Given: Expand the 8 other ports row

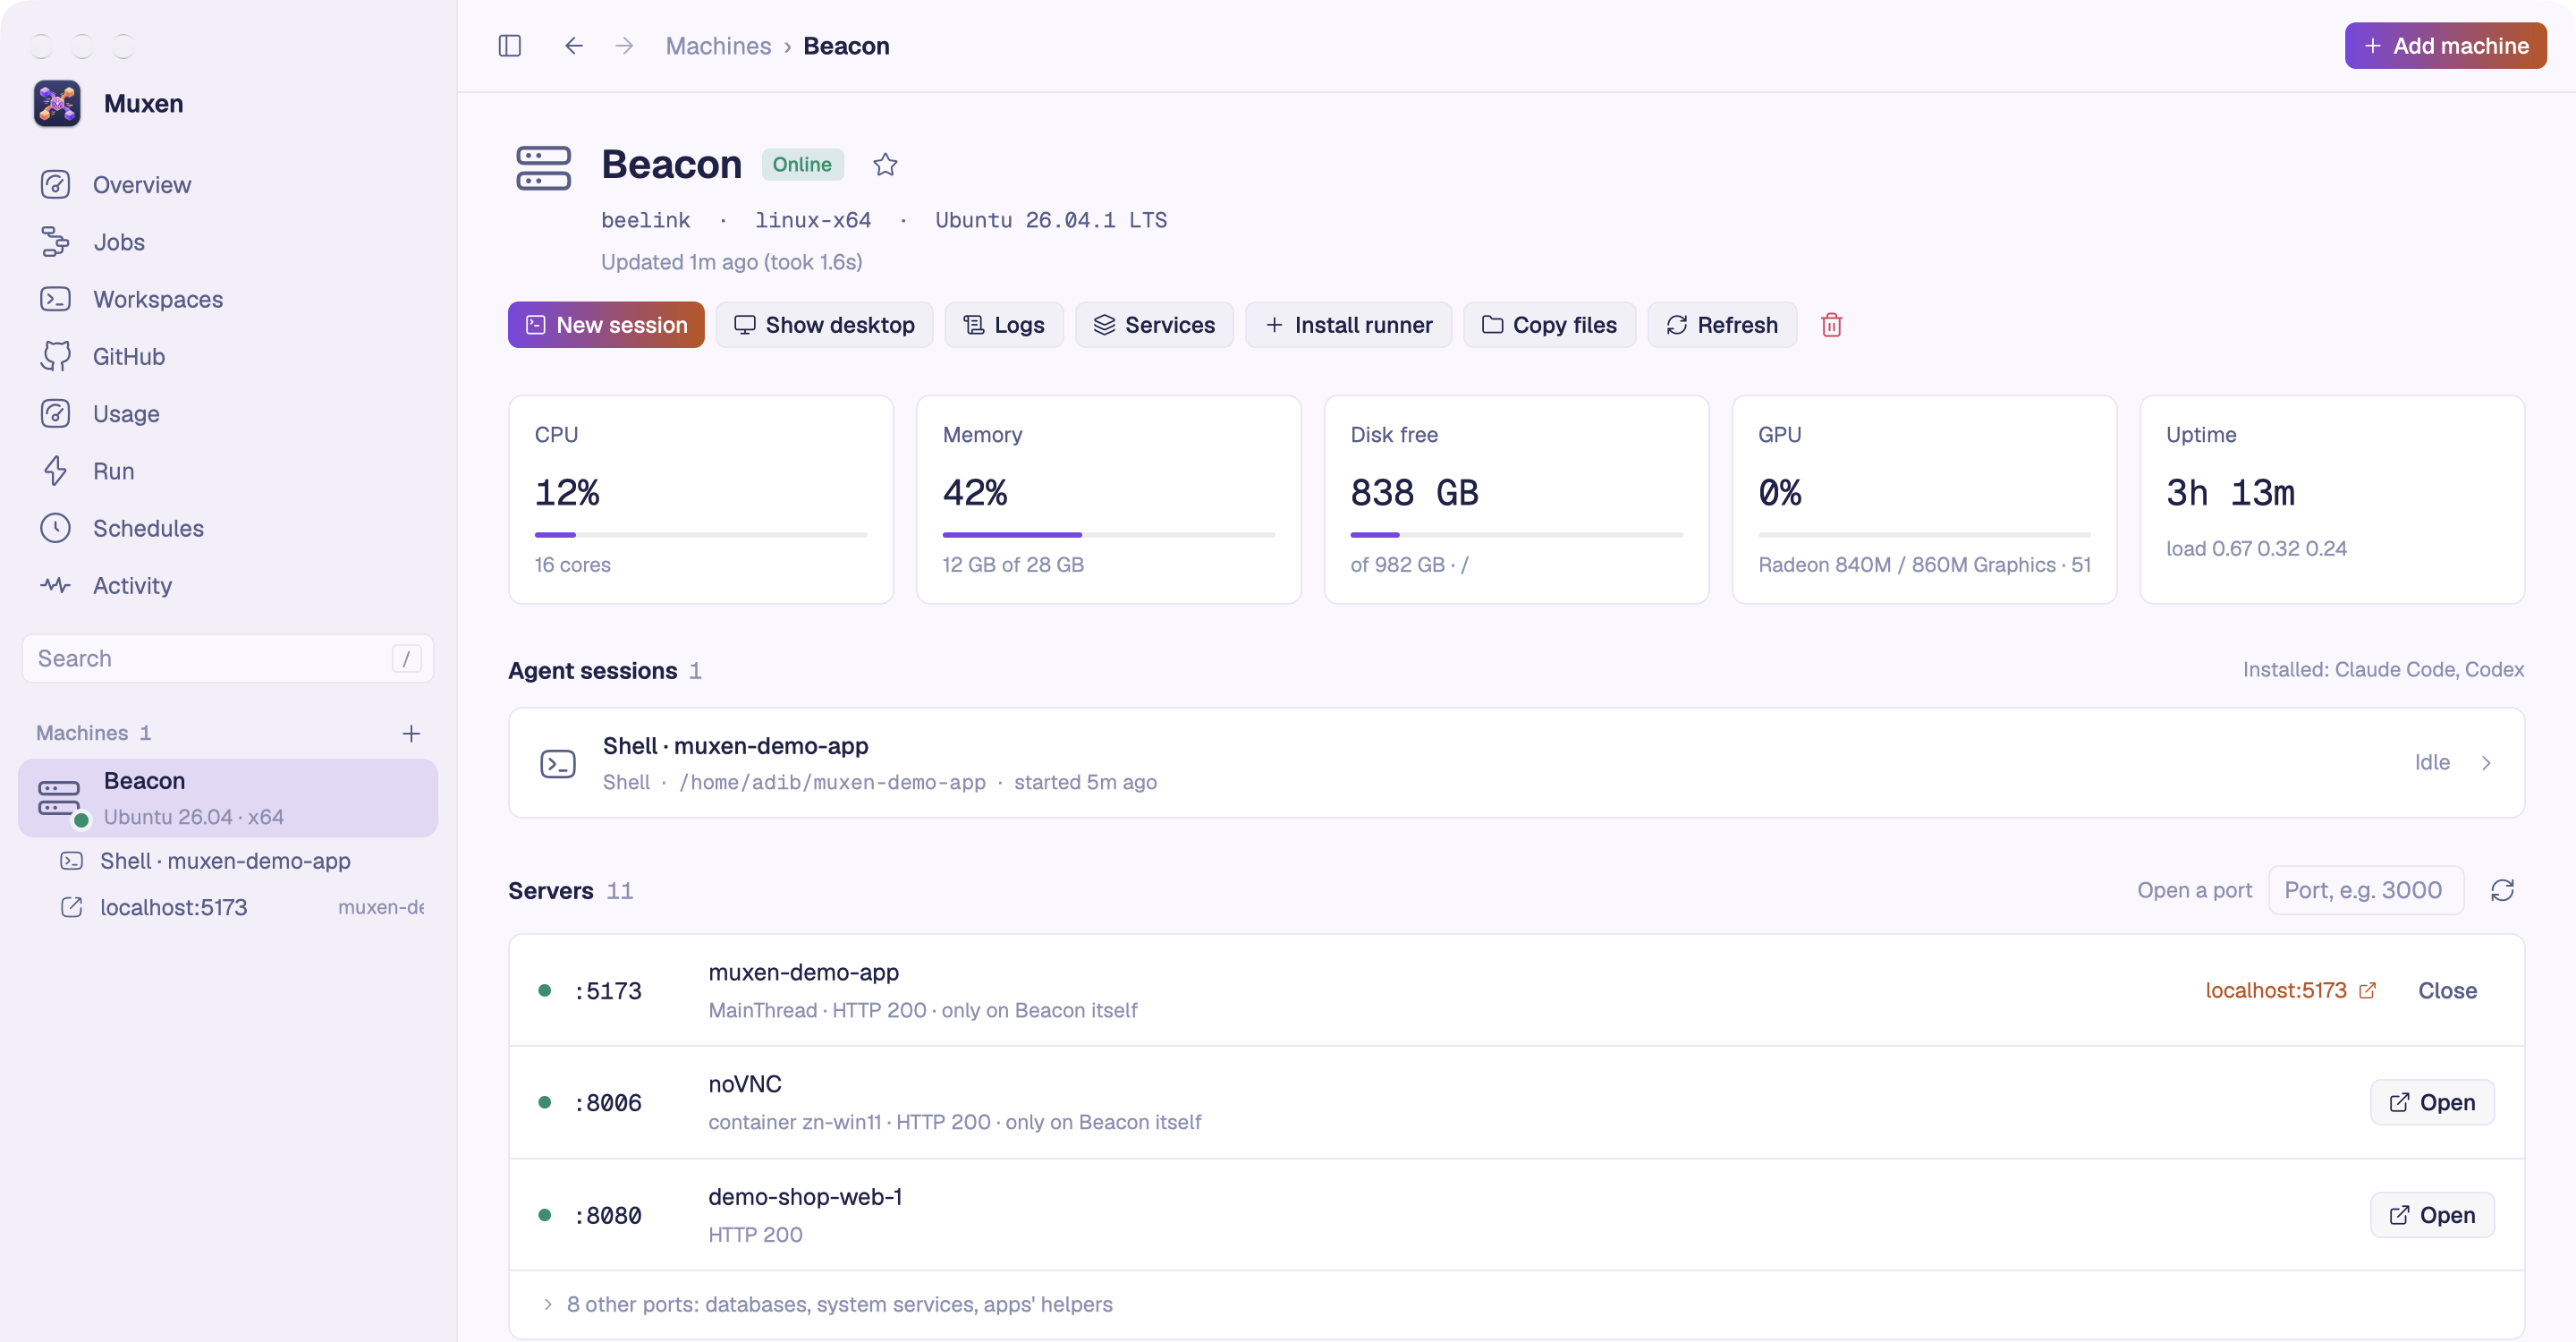Looking at the screenshot, I should [1516, 1304].
